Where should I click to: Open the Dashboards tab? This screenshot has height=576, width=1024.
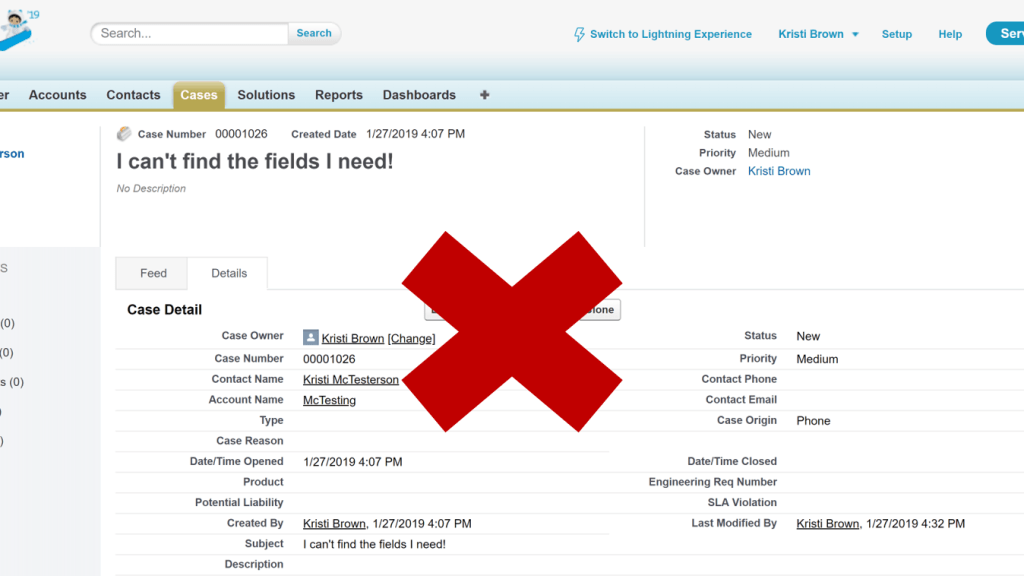click(419, 95)
